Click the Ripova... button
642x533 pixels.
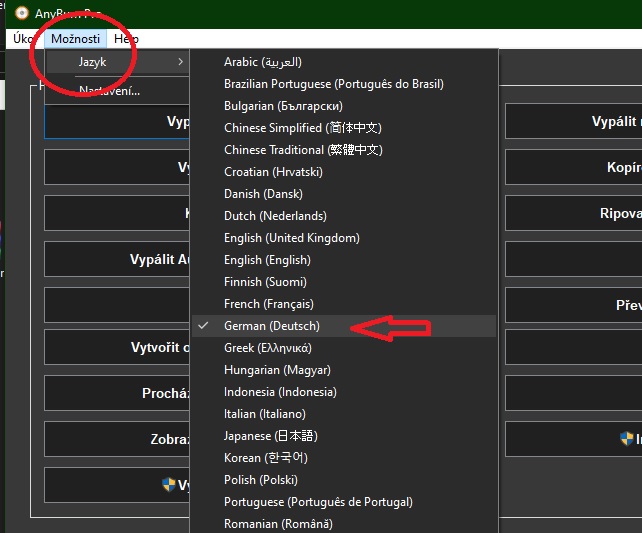(x=619, y=214)
